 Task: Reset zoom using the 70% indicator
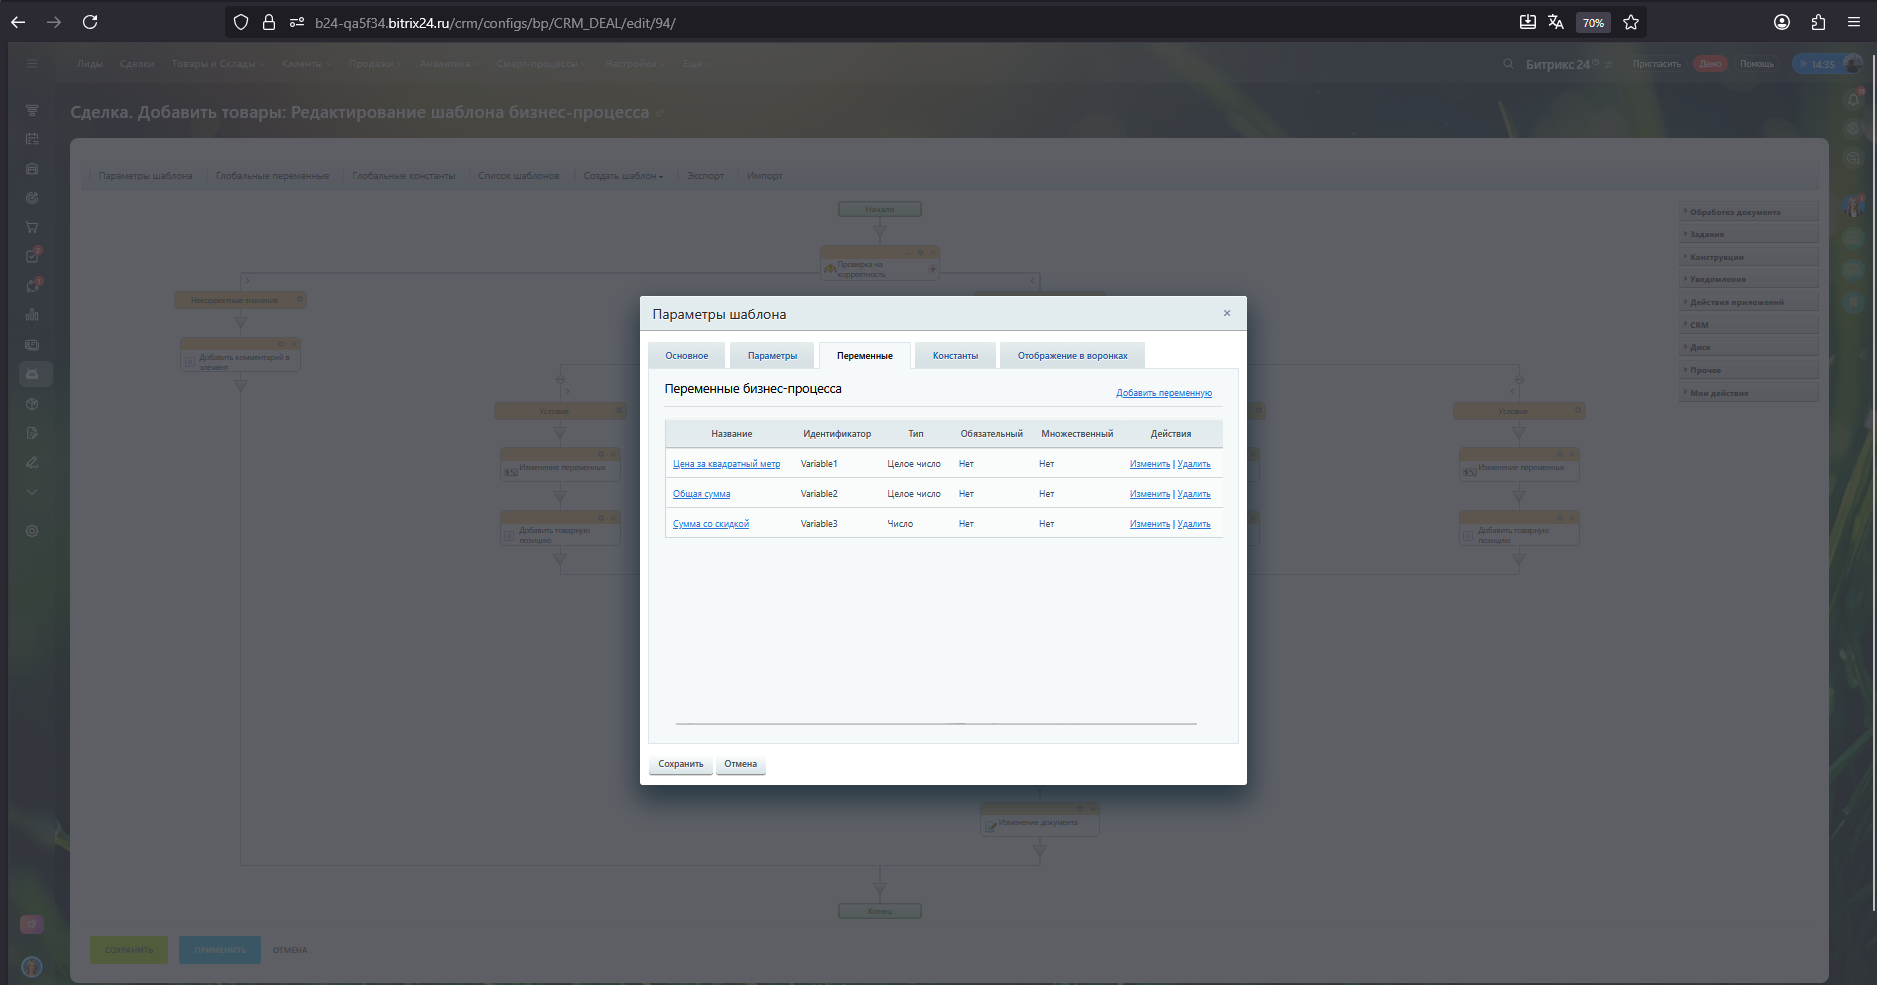click(1593, 22)
